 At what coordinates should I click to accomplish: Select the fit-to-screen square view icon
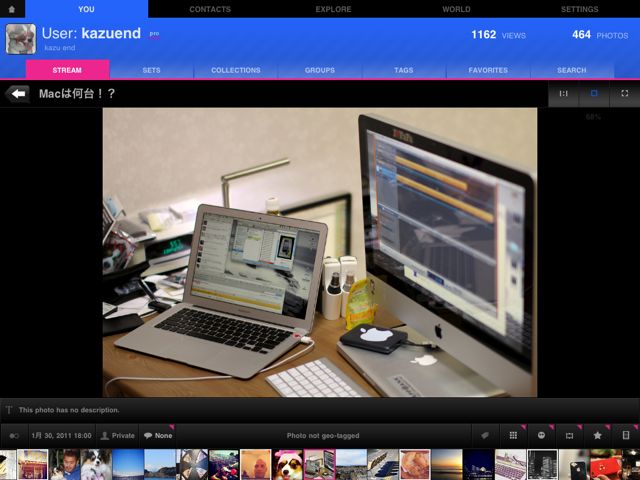pos(594,93)
